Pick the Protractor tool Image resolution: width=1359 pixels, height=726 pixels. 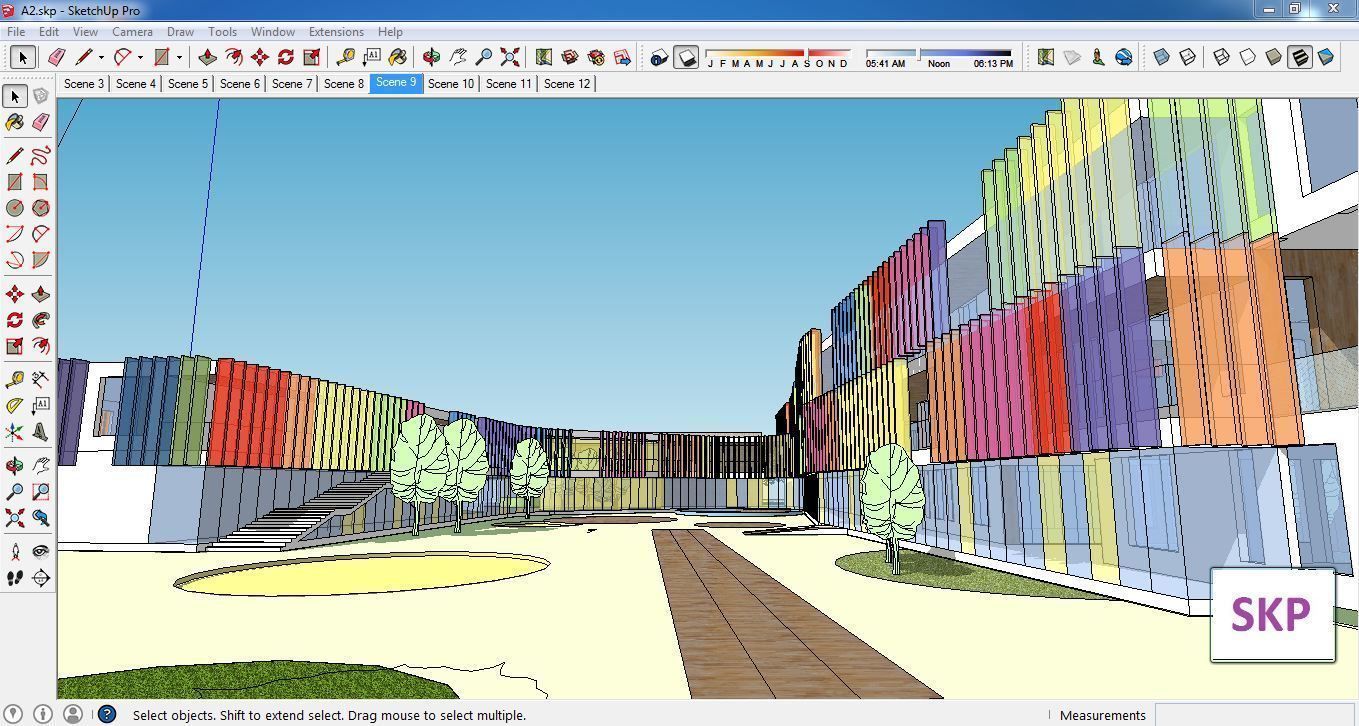[x=15, y=406]
